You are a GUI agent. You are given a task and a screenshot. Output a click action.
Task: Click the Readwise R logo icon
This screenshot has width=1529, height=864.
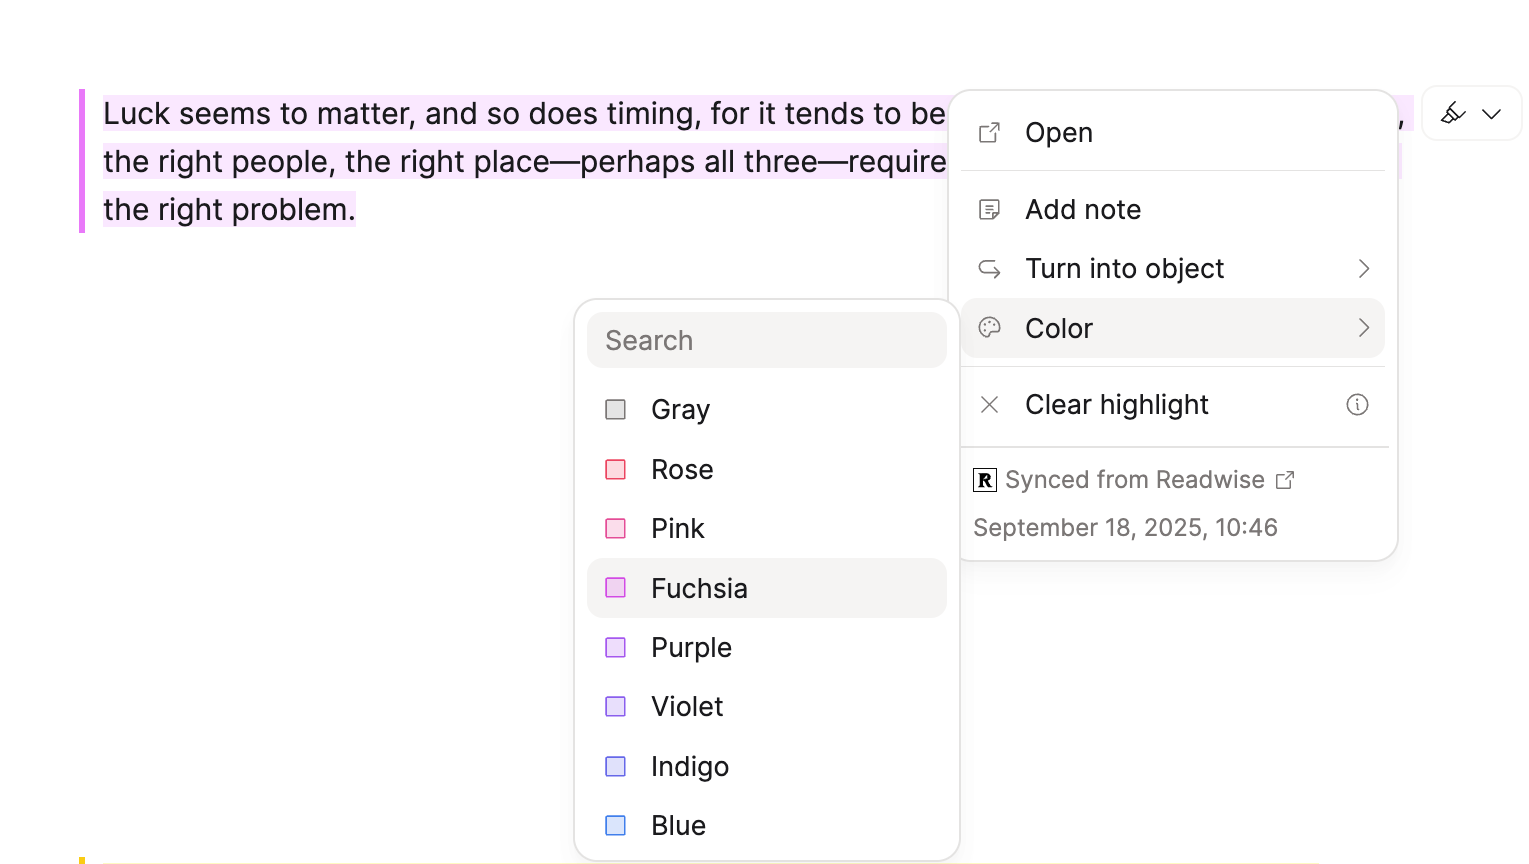click(x=984, y=480)
